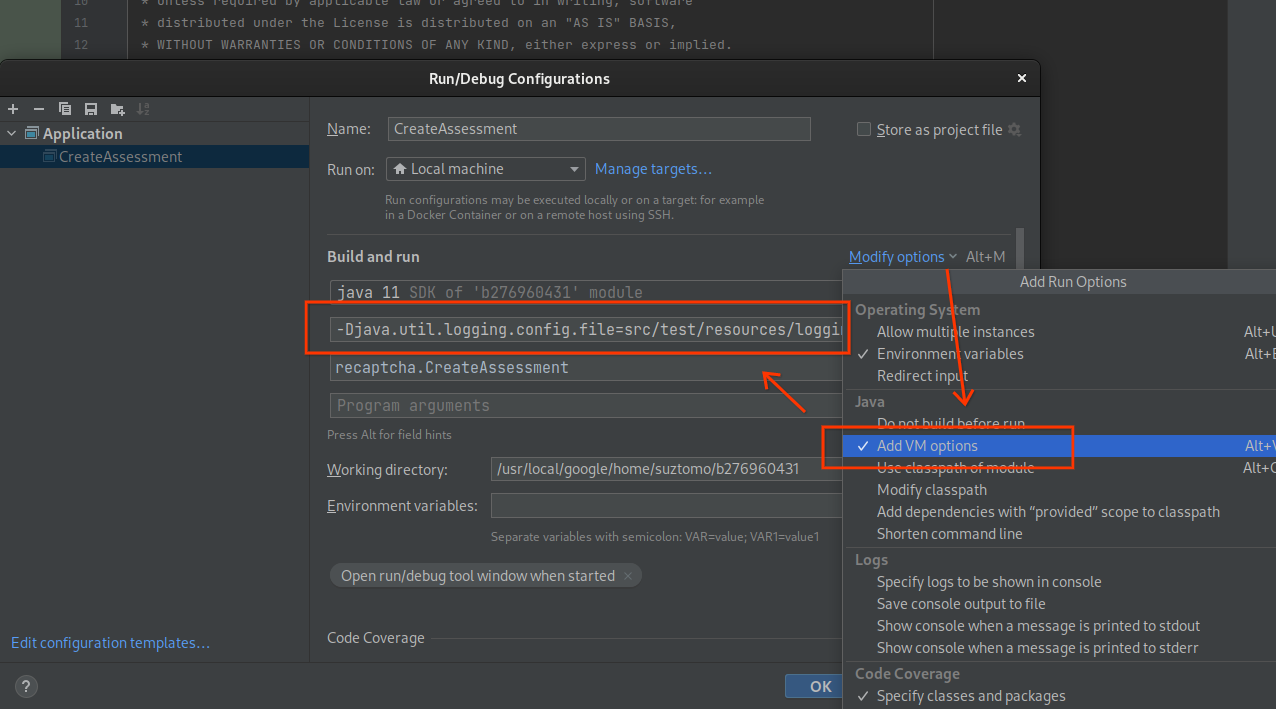The height and width of the screenshot is (709, 1276).
Task: Select Shorten command line option
Action: point(950,533)
